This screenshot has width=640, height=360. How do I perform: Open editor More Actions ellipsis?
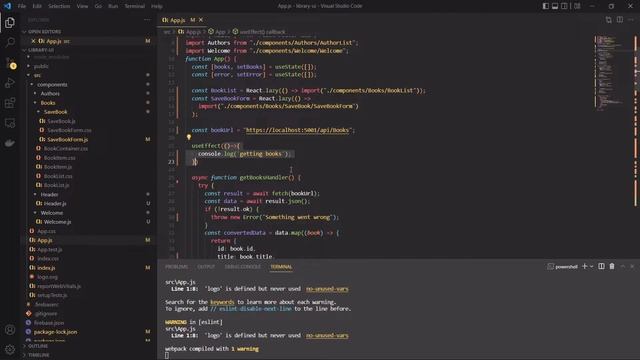(x=631, y=20)
